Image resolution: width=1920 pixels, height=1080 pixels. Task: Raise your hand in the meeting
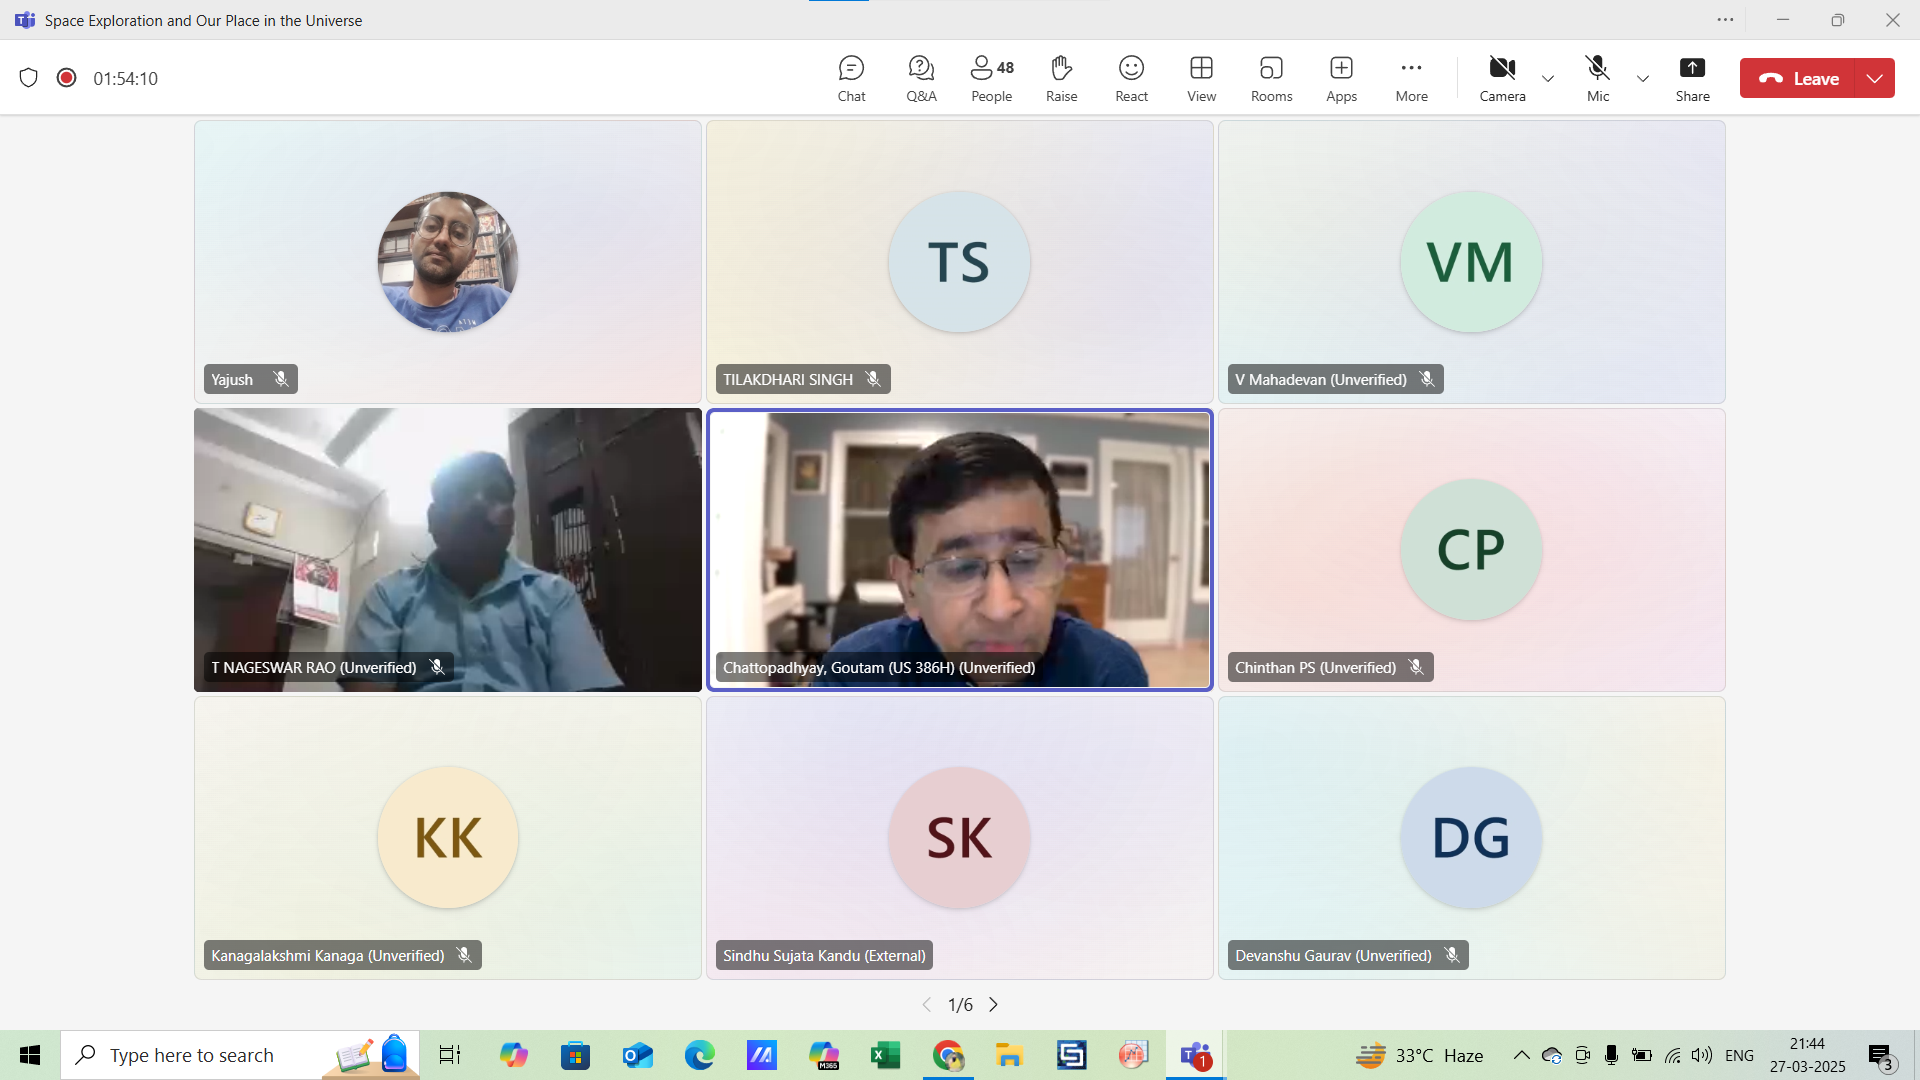[x=1061, y=78]
